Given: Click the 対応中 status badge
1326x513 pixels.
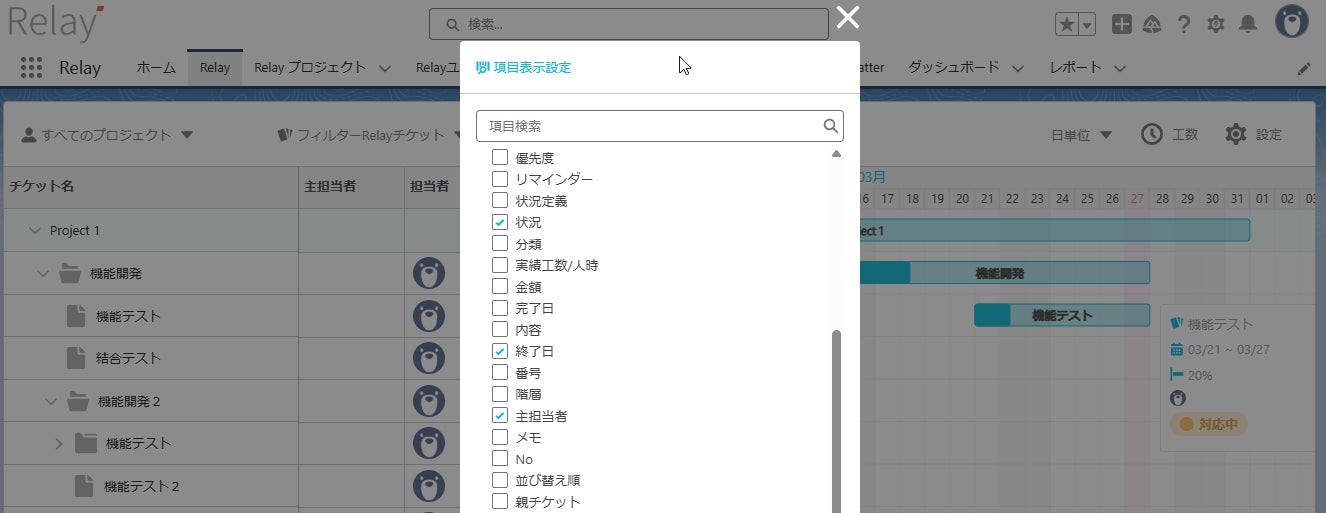Looking at the screenshot, I should [x=1208, y=424].
